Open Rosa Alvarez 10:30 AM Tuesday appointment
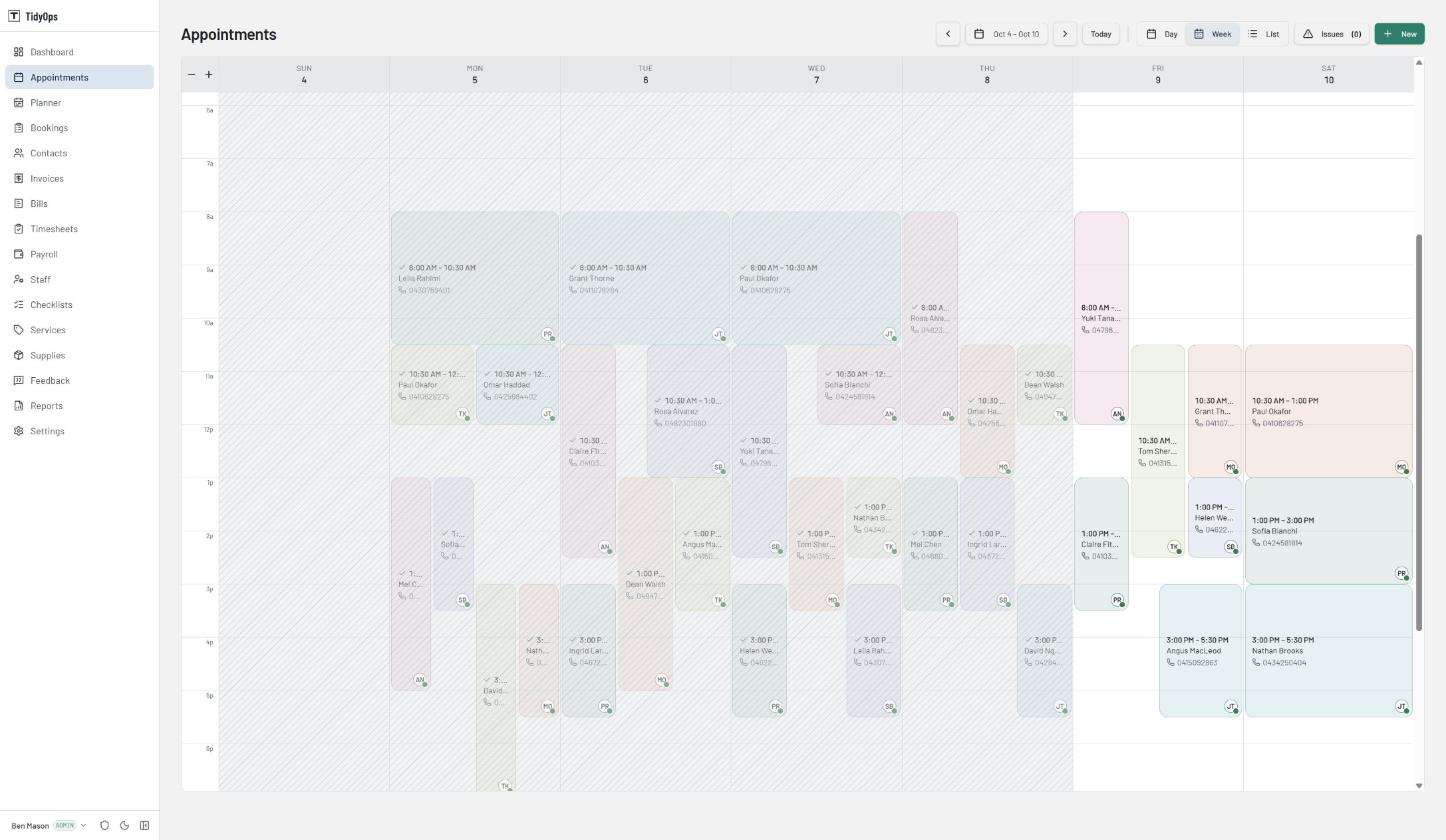Viewport: 1446px width, 840px height. click(x=688, y=411)
